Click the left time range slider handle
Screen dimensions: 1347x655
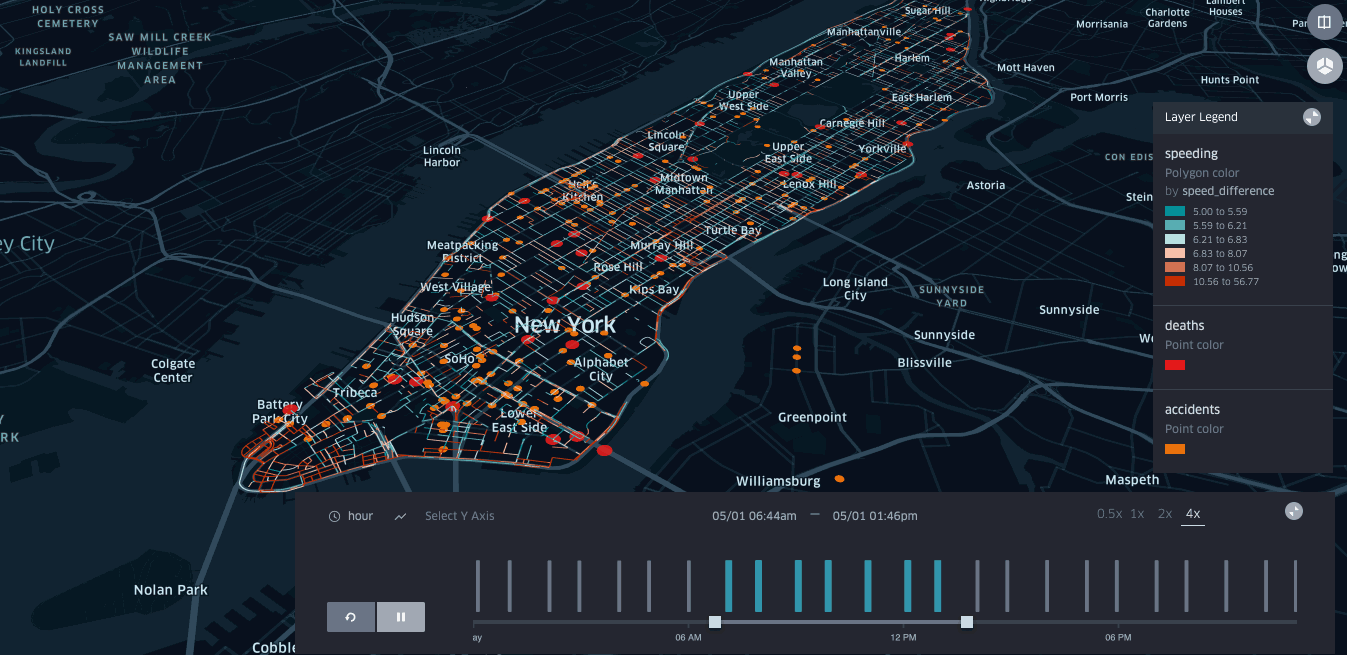tap(715, 622)
